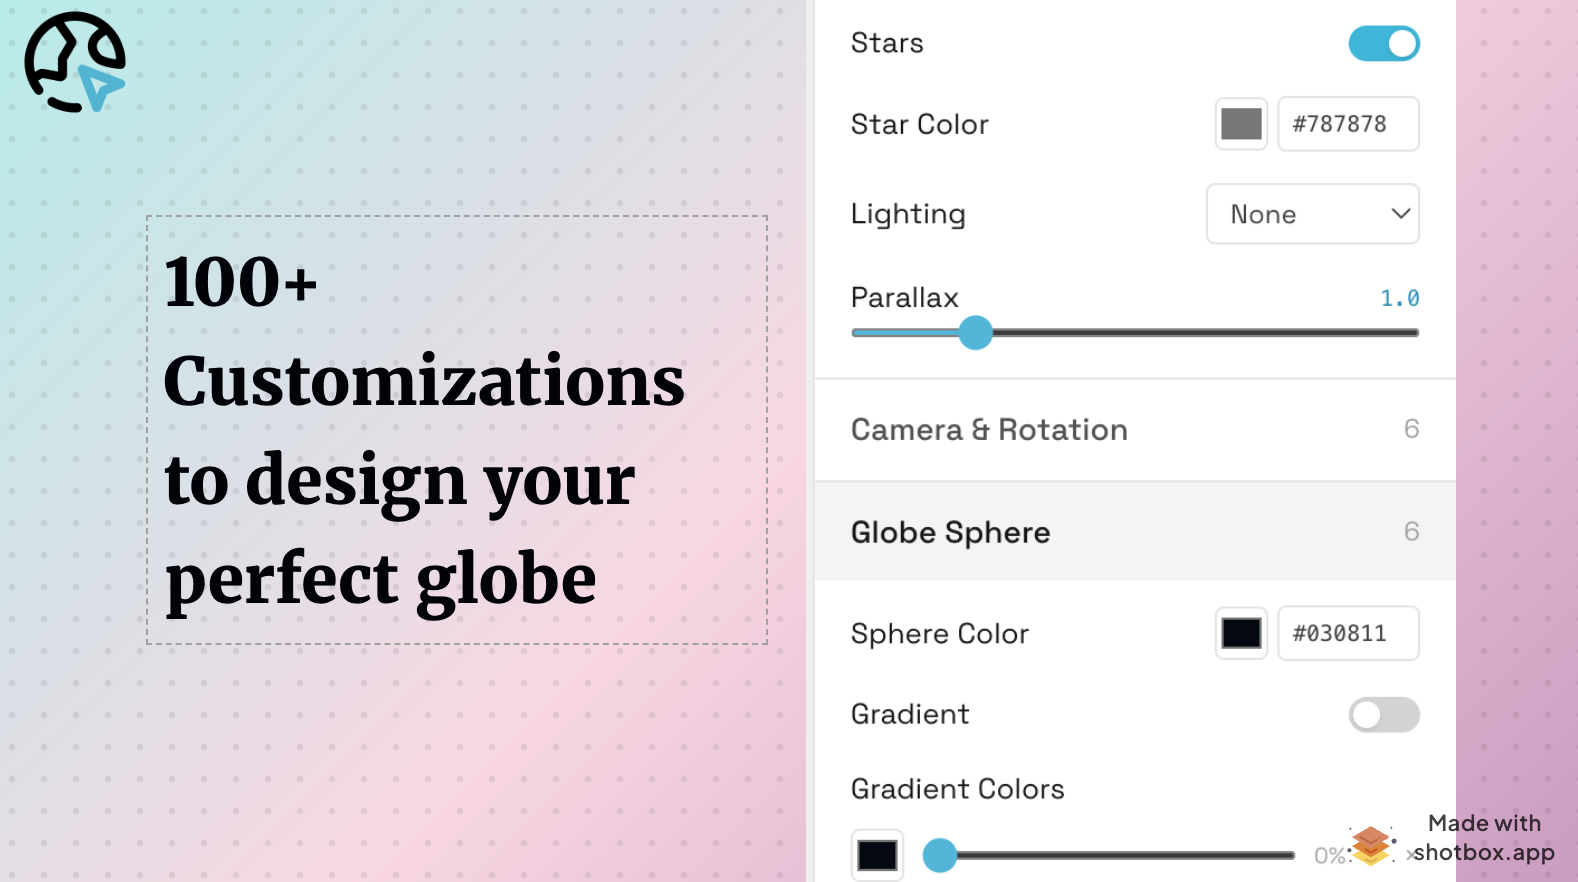Click the globe cursor logo
This screenshot has height=882, width=1578.
74,60
